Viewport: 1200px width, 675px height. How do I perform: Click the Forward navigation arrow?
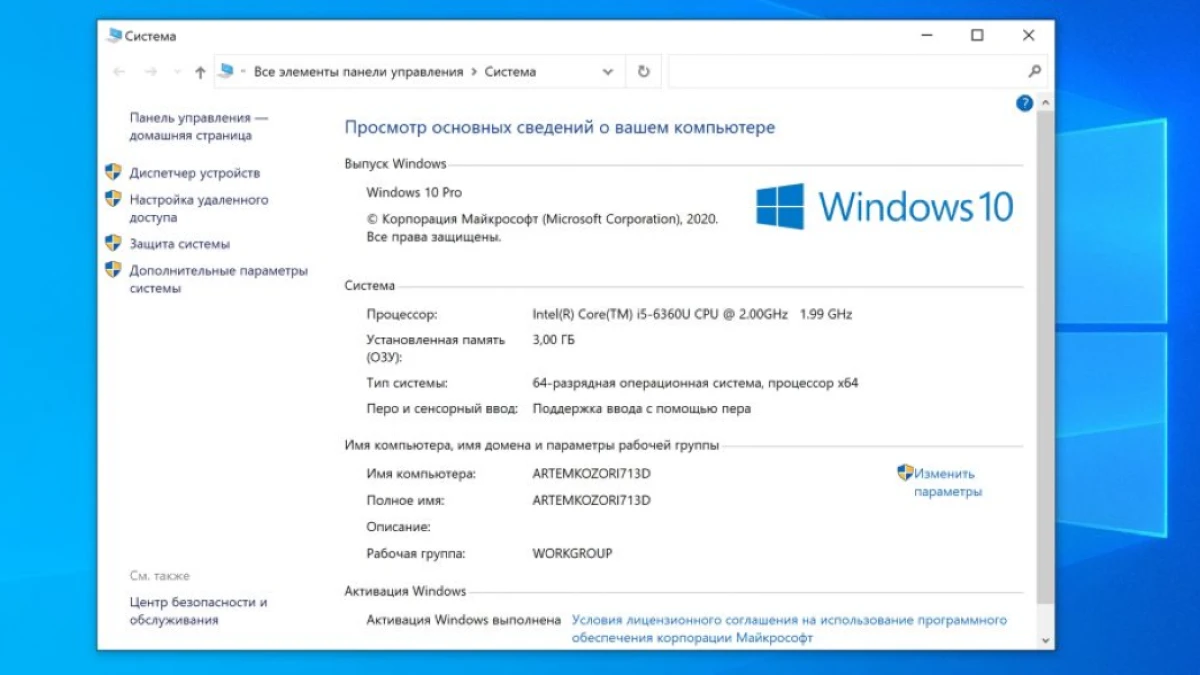(151, 72)
